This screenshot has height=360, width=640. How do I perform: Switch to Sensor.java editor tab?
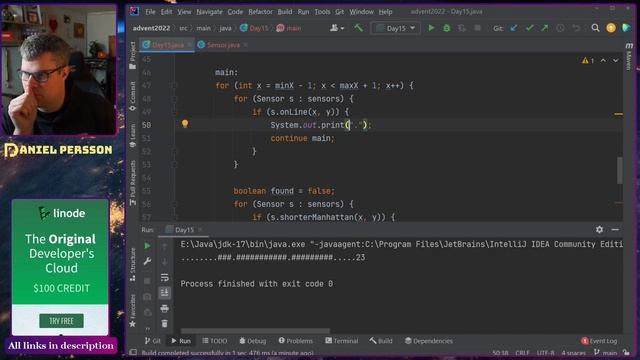(x=223, y=45)
